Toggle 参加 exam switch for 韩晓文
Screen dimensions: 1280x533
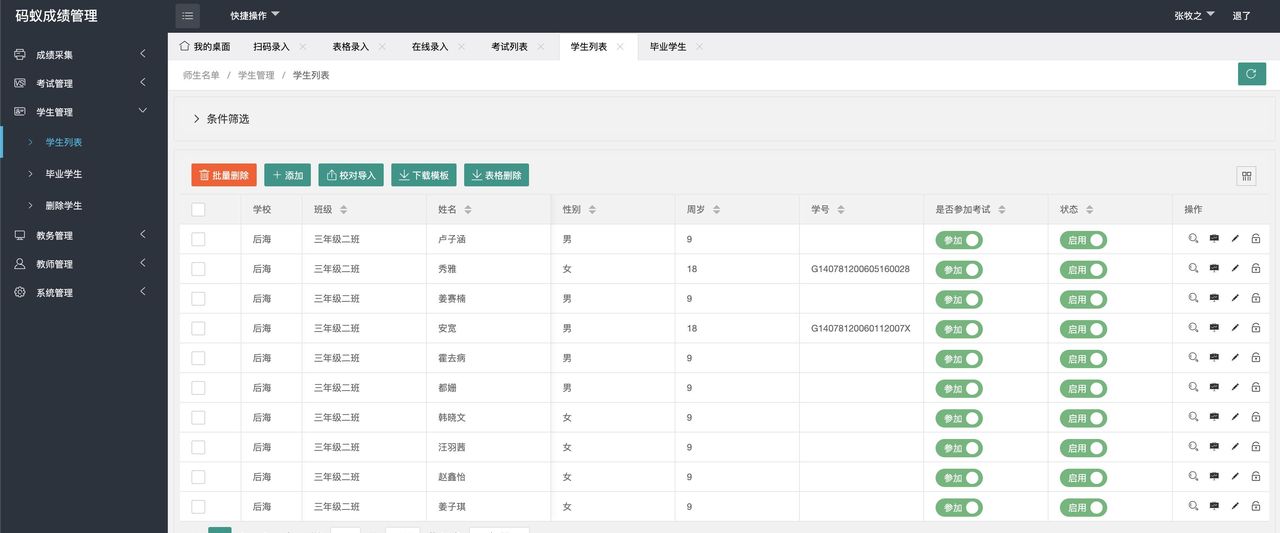point(959,418)
